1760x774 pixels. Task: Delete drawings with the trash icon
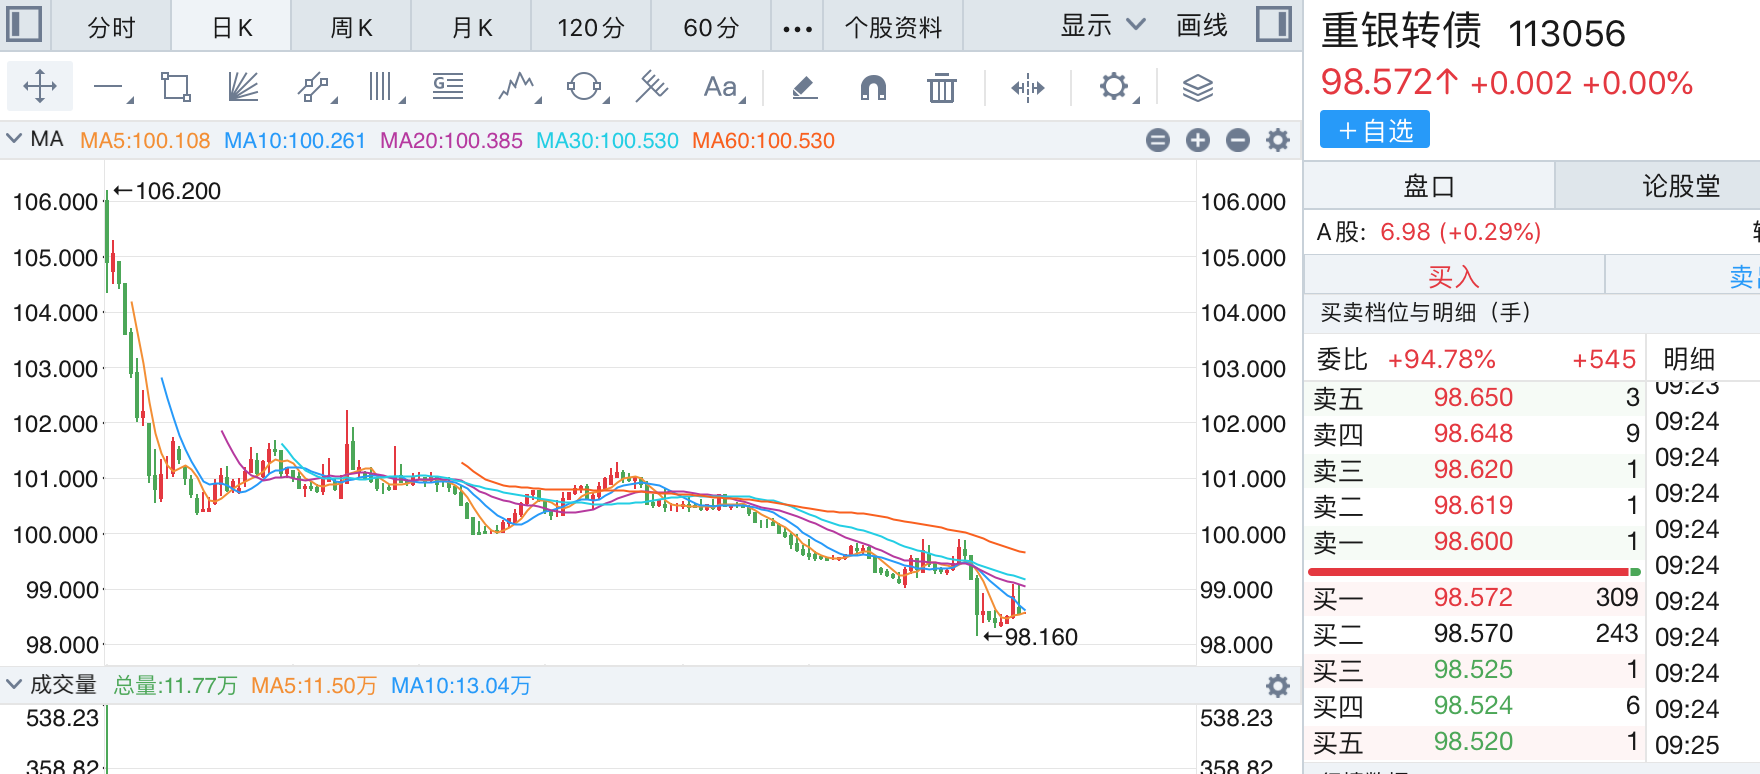pyautogui.click(x=941, y=88)
